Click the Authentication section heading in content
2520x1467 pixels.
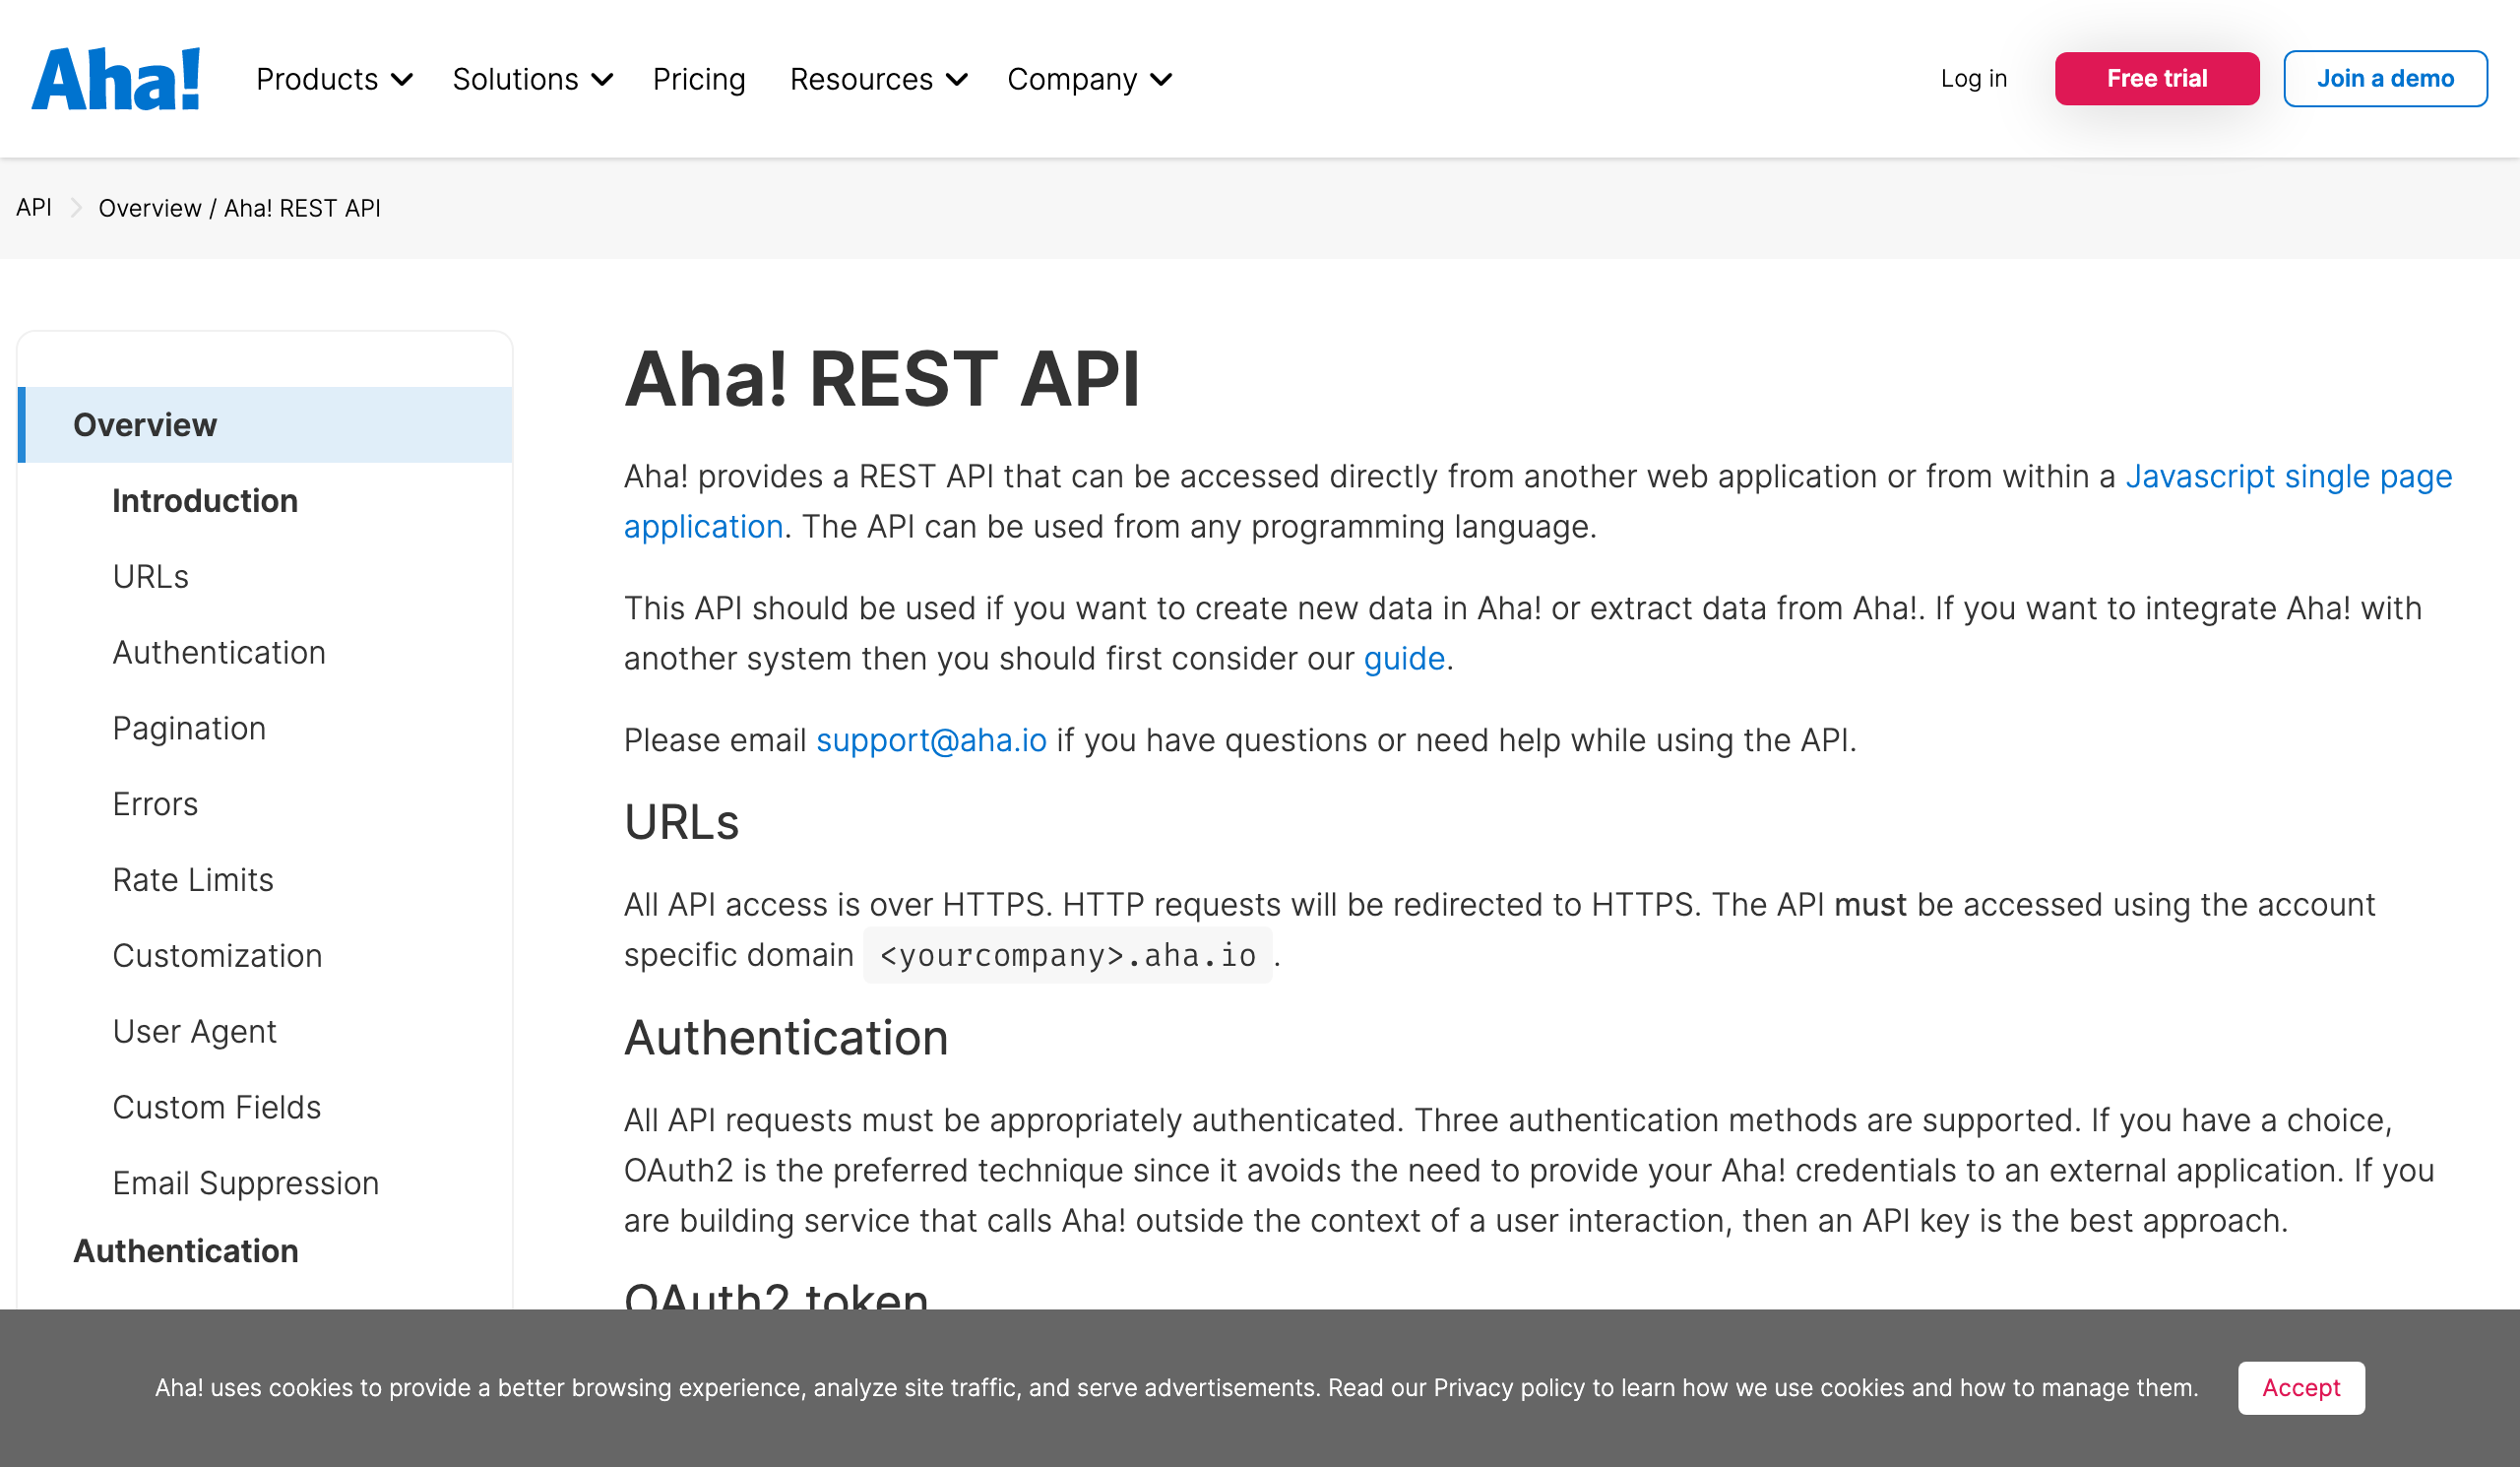coord(786,1036)
